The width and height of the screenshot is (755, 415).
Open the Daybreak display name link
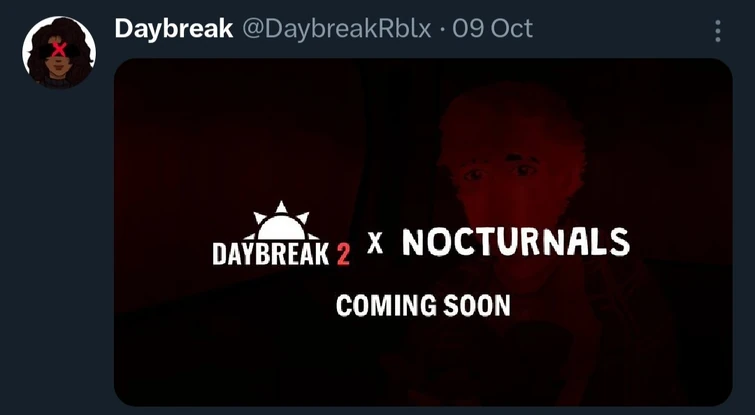(x=174, y=29)
